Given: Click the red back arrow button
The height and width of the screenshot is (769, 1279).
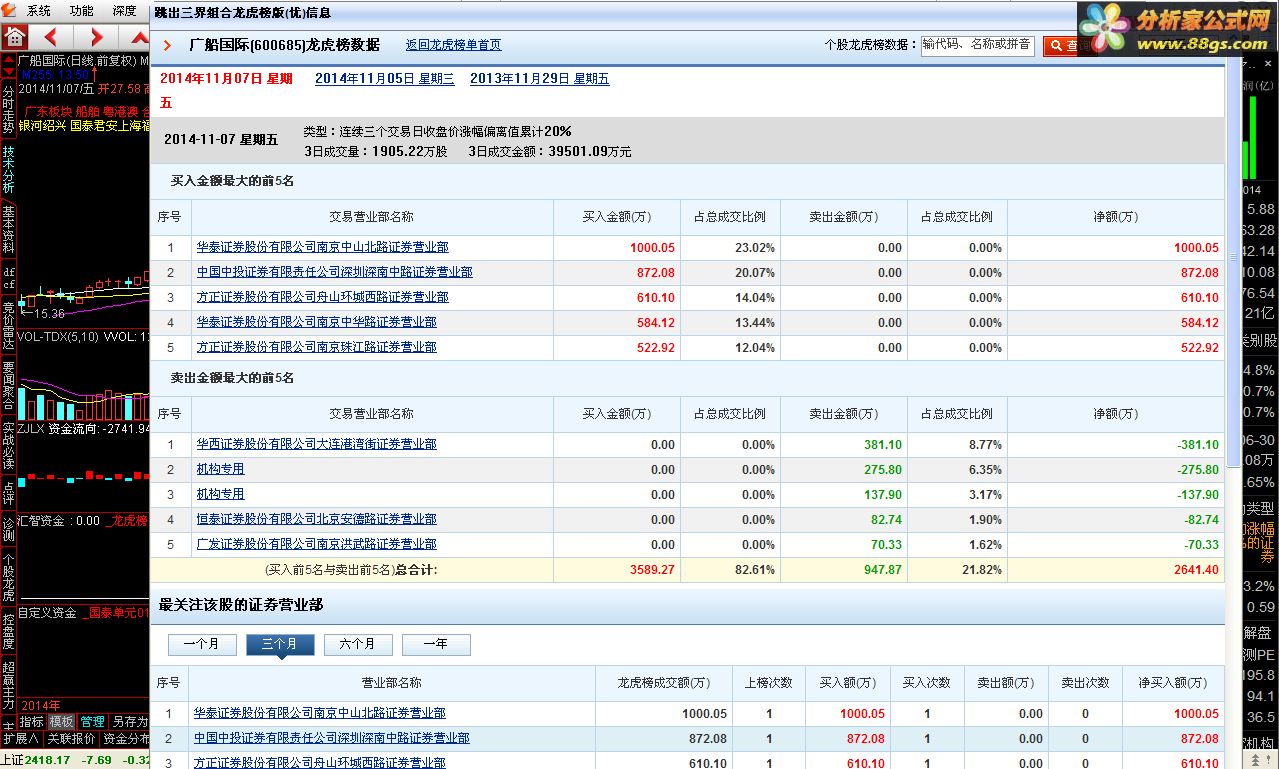Looking at the screenshot, I should click(51, 38).
